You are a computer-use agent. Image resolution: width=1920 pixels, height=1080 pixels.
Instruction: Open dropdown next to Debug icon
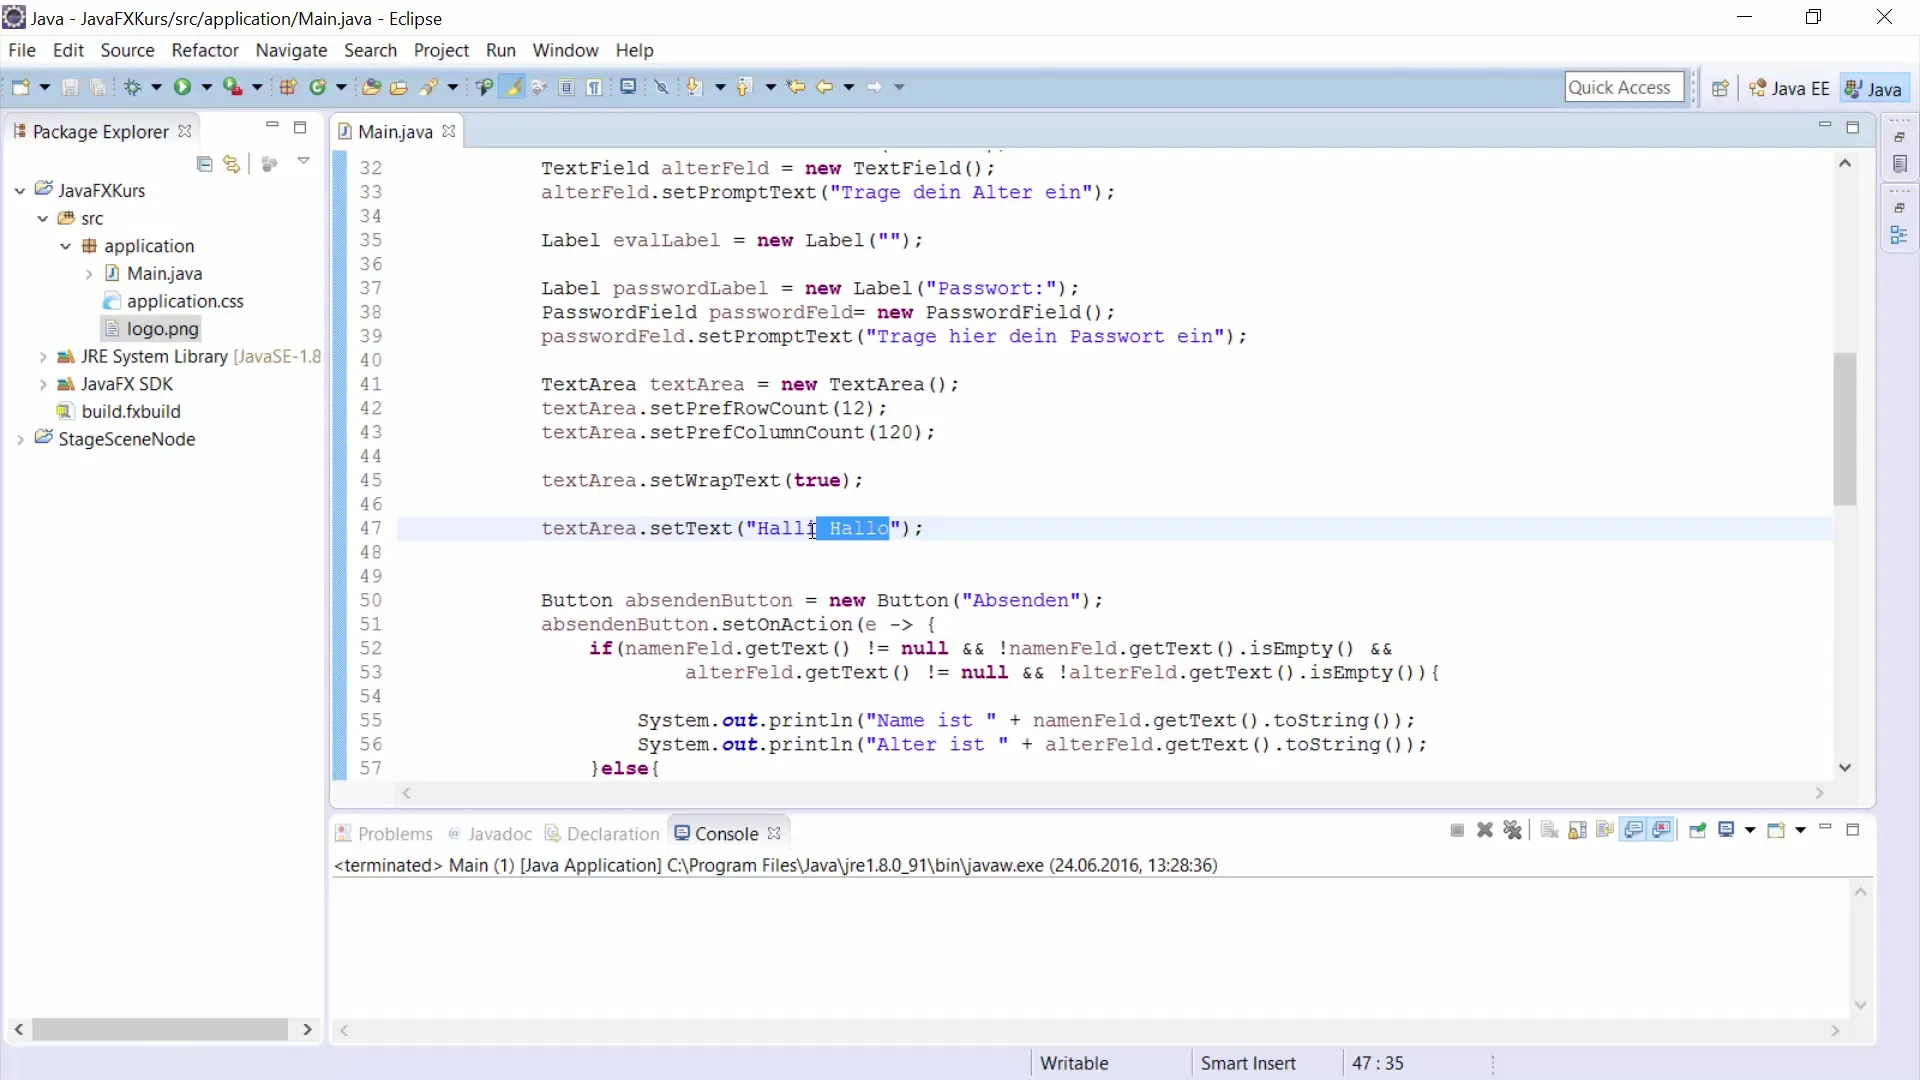(x=156, y=87)
